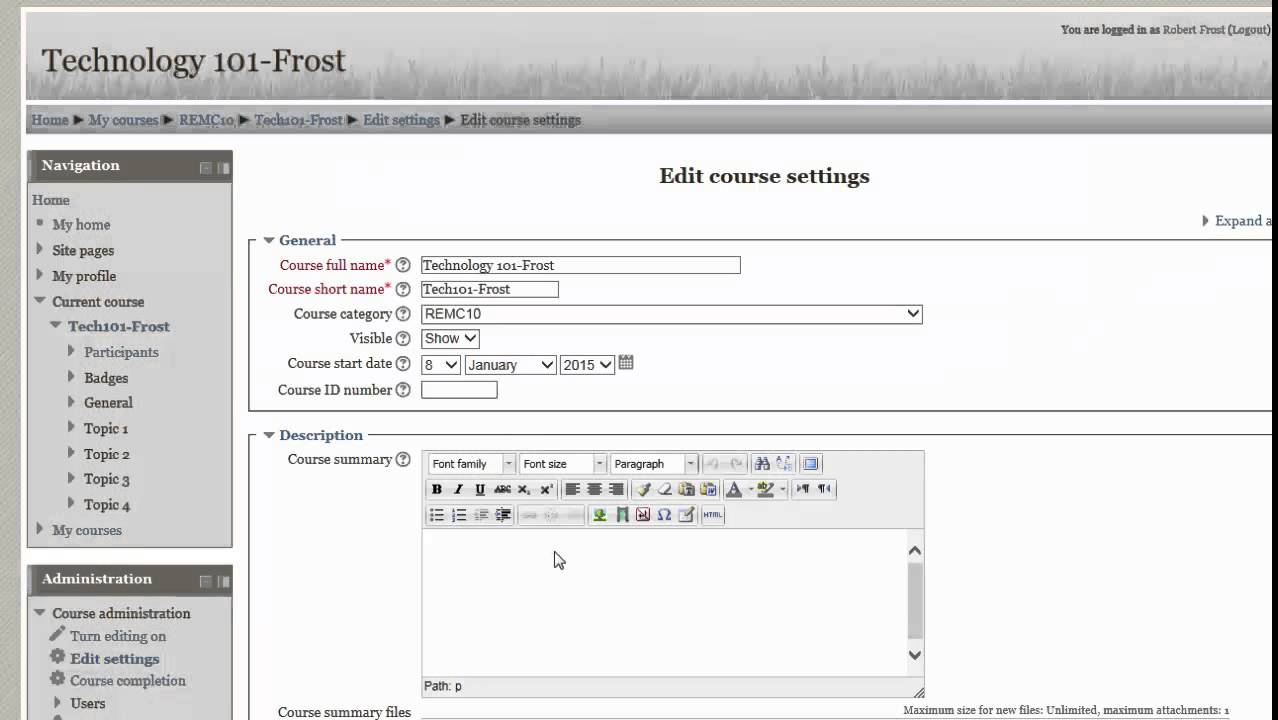Open the background highlight color picker
The height and width of the screenshot is (720, 1278).
(x=765, y=489)
